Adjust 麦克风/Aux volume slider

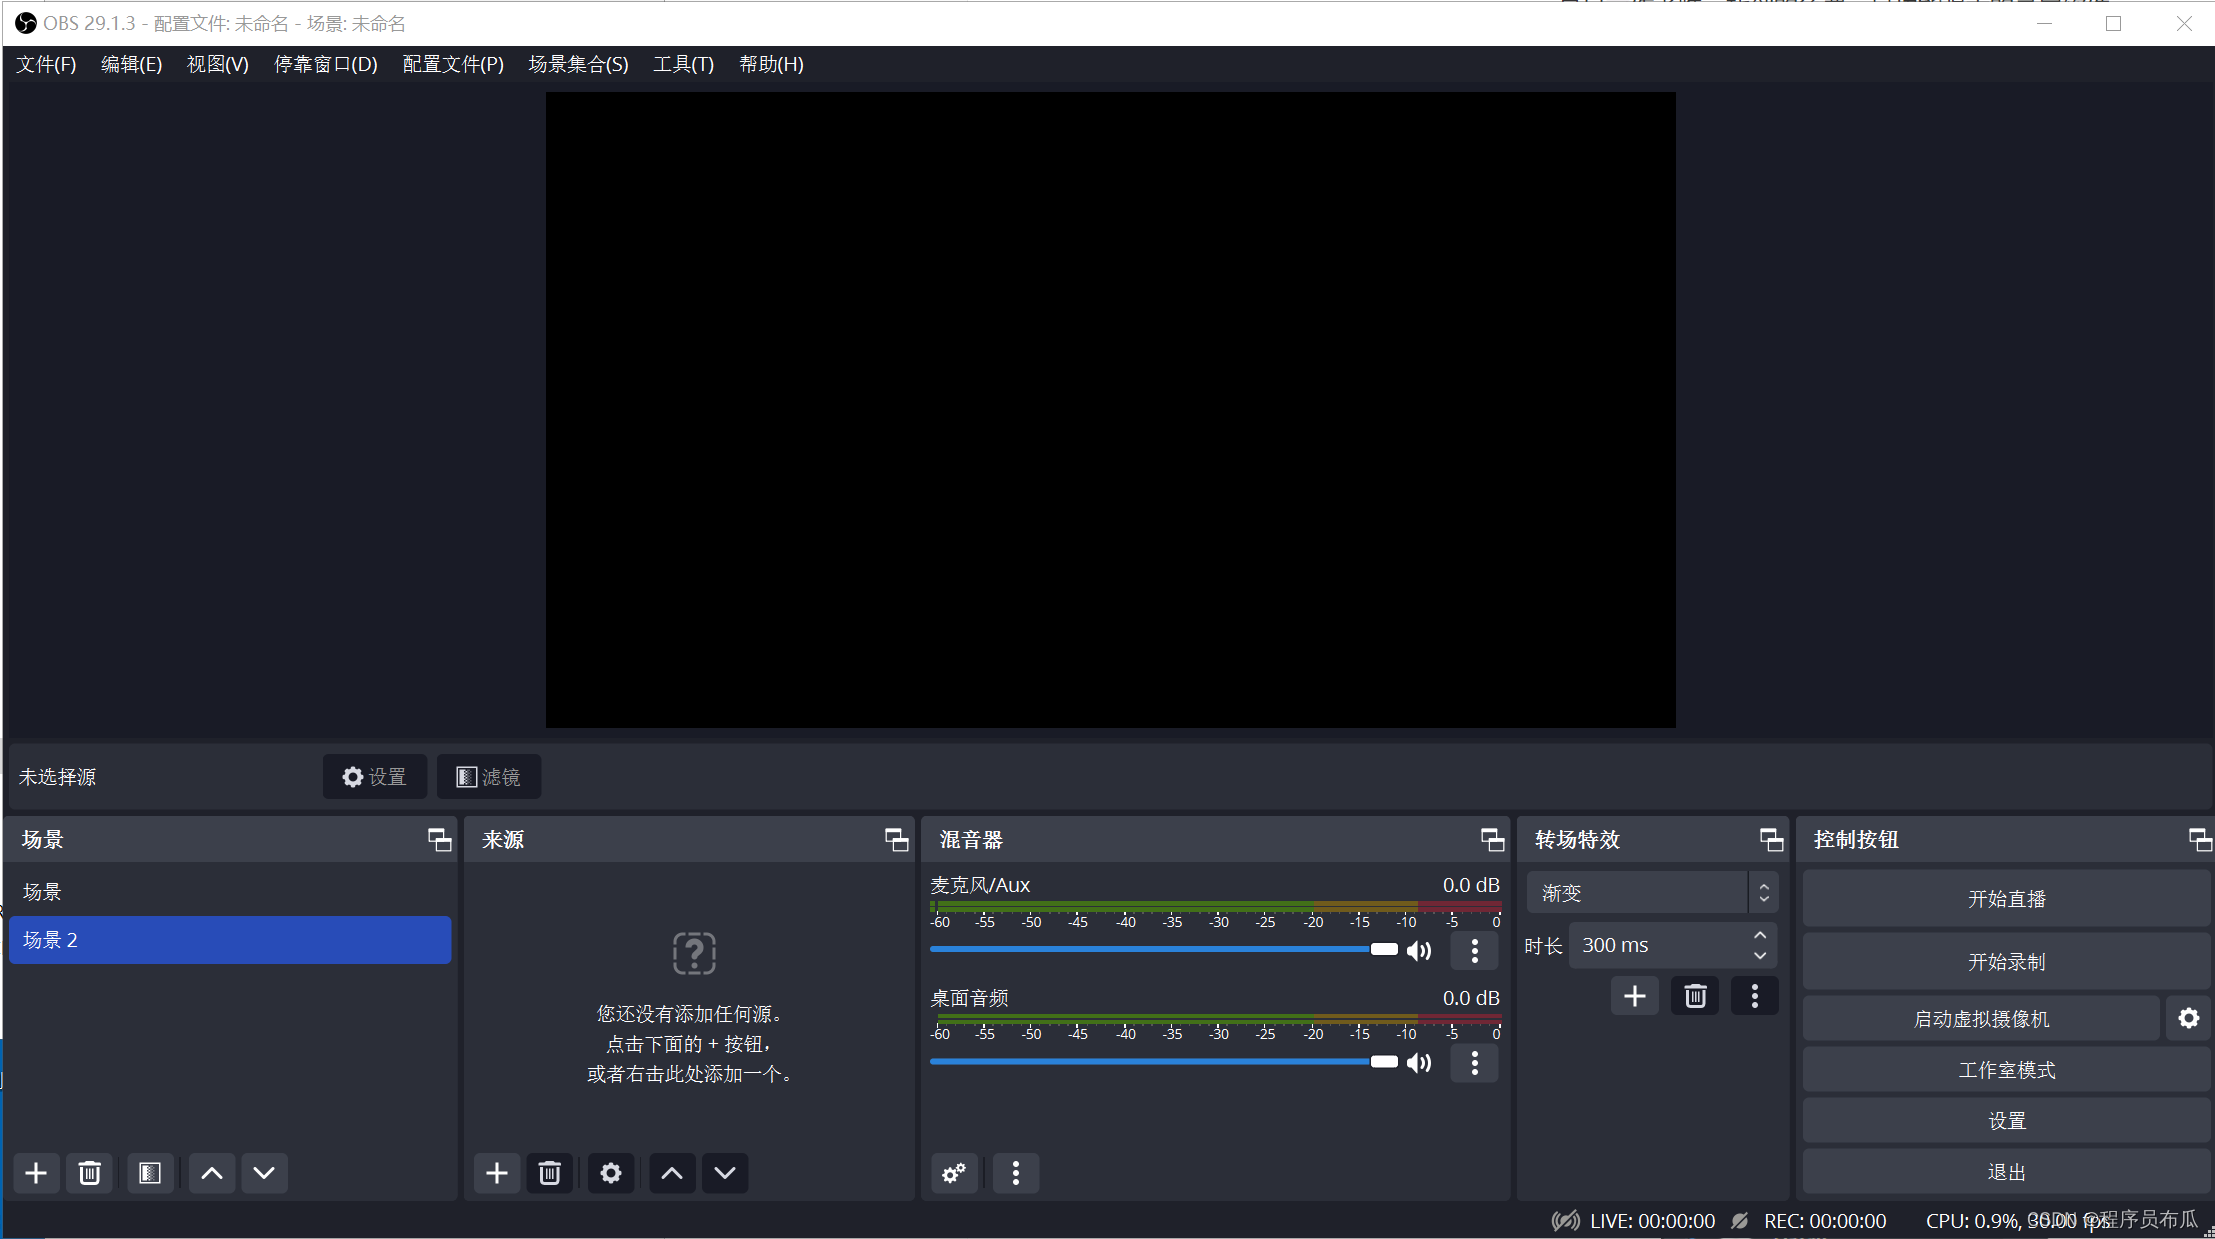point(1164,949)
